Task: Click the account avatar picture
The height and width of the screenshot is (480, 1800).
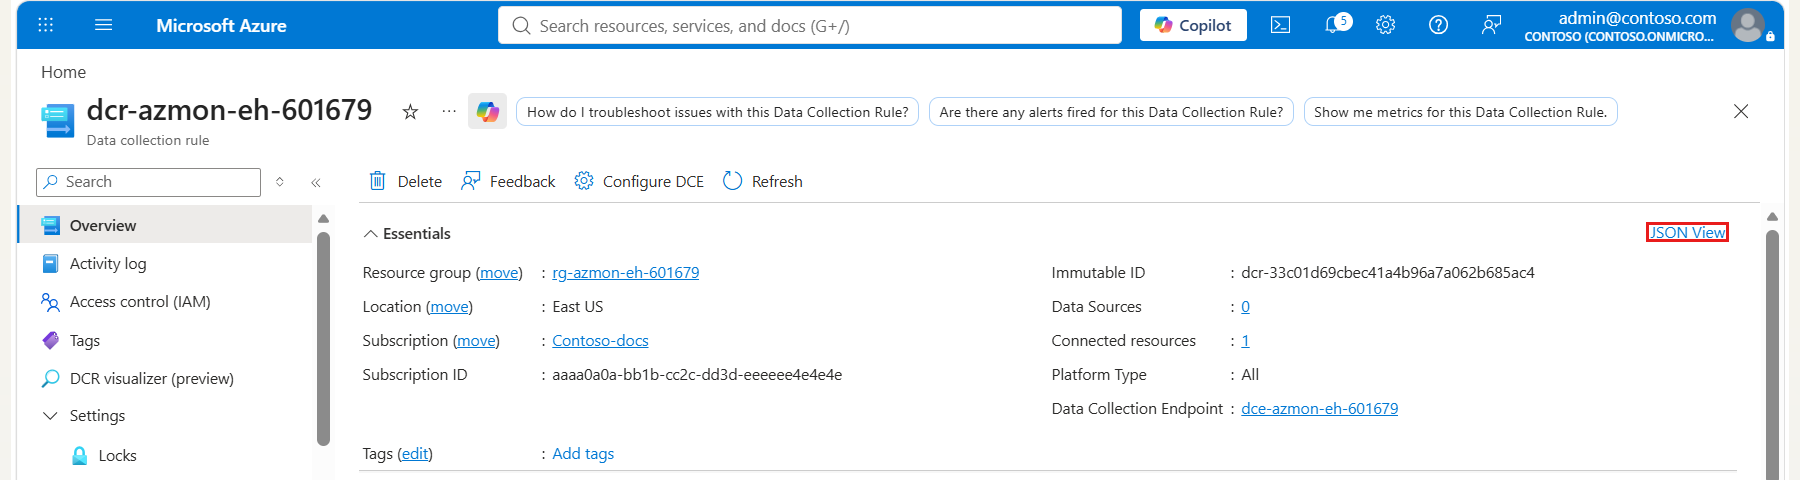Action: click(x=1748, y=25)
